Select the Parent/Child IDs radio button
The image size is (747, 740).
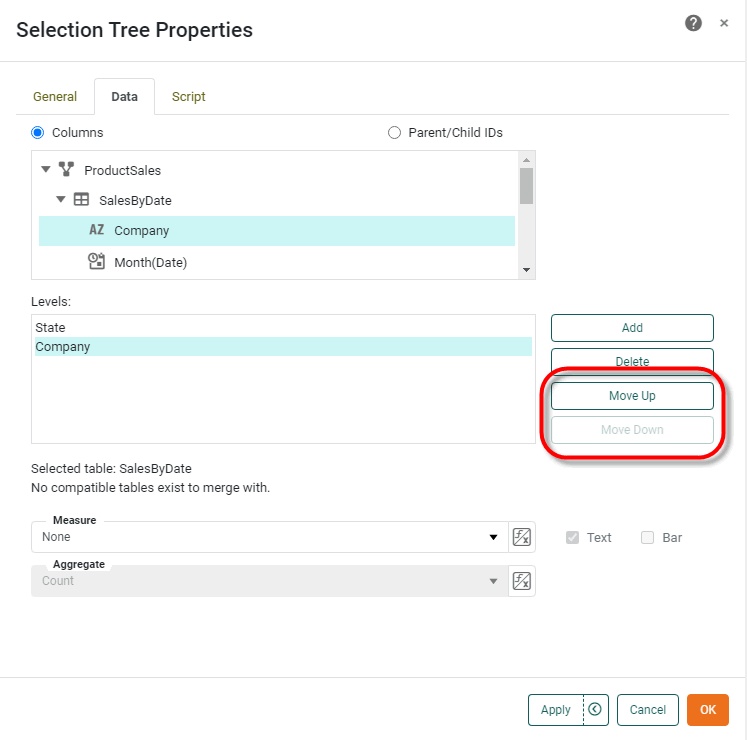(394, 132)
